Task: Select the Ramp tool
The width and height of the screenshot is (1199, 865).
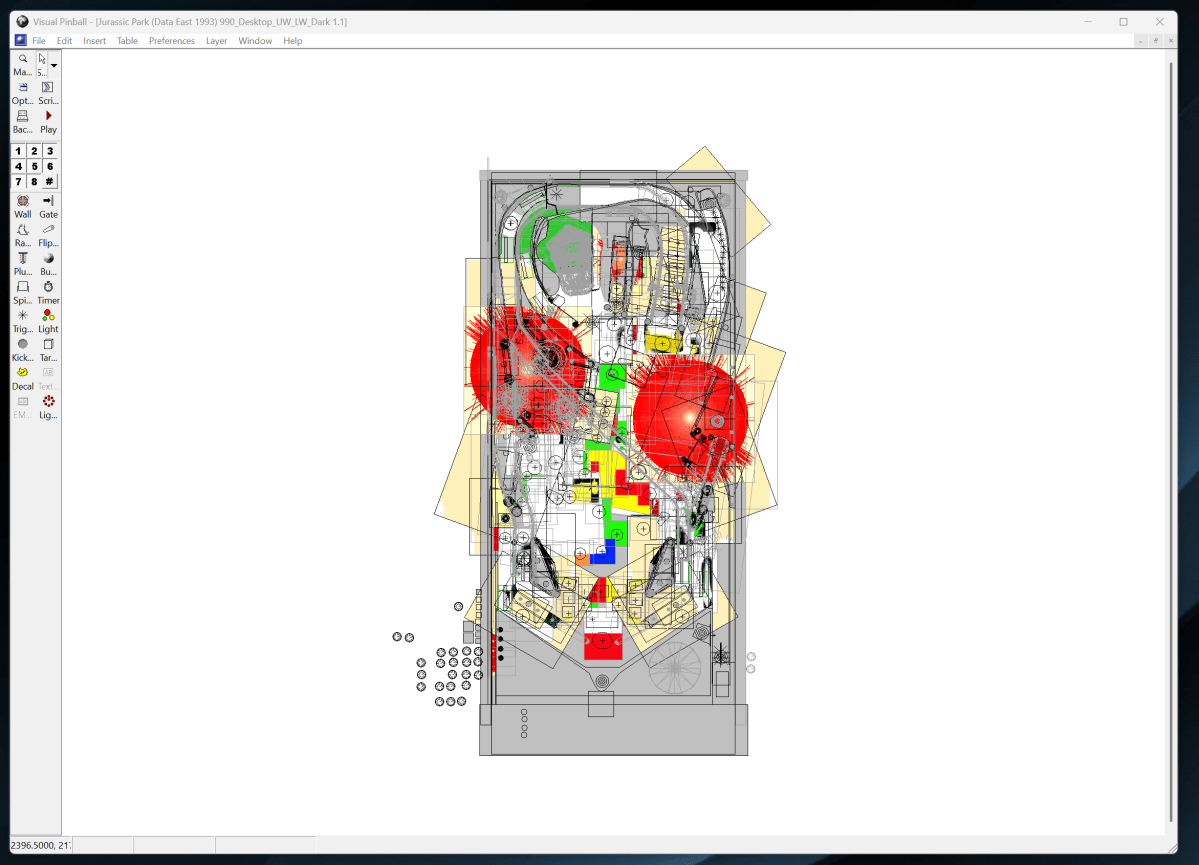Action: (x=22, y=235)
